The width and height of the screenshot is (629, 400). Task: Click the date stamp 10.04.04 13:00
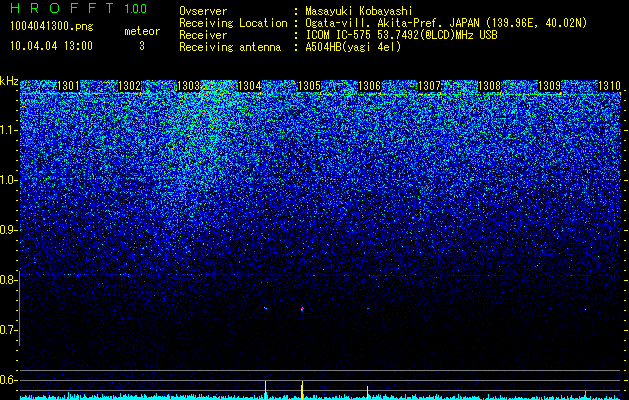point(51,46)
